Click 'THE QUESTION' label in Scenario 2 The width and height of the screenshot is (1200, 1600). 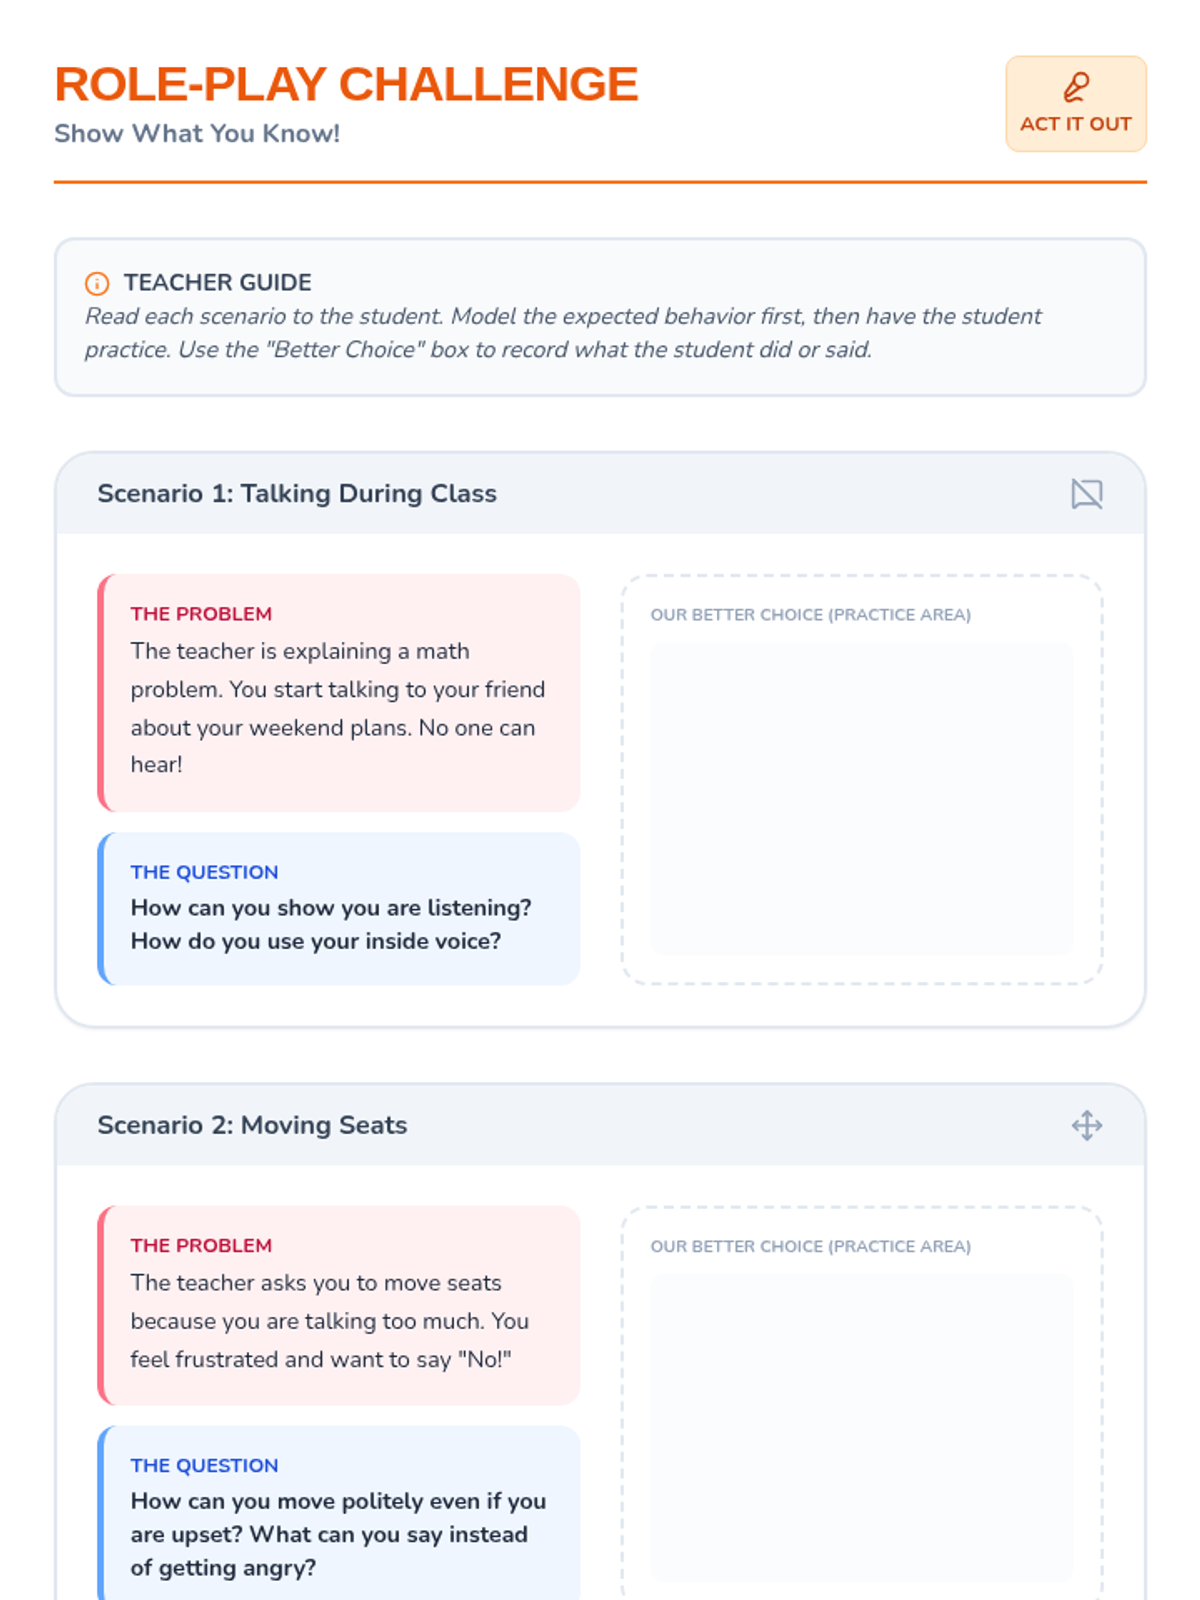pos(204,1465)
